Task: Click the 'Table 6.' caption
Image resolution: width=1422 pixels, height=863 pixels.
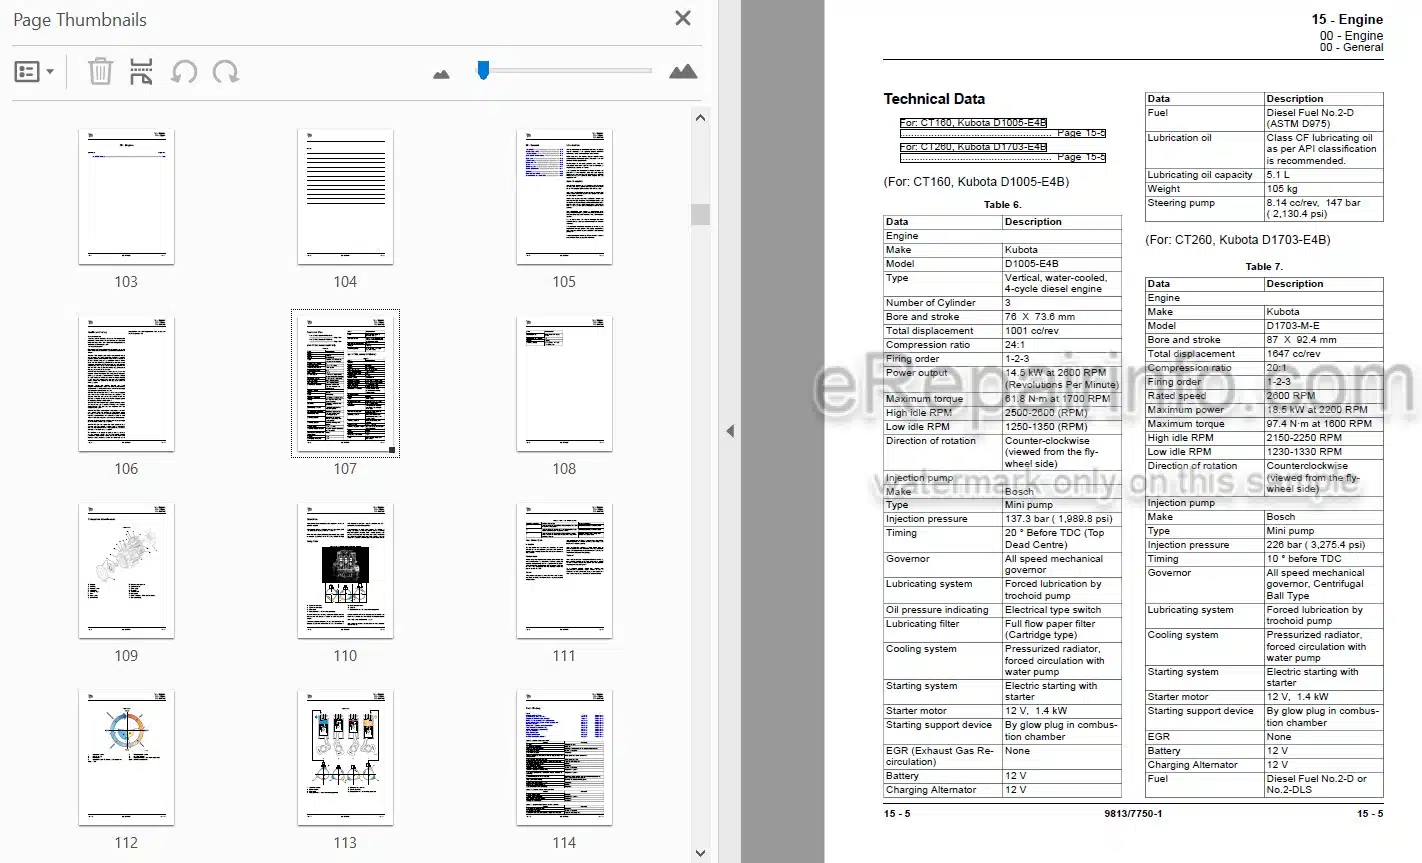Action: point(1002,205)
